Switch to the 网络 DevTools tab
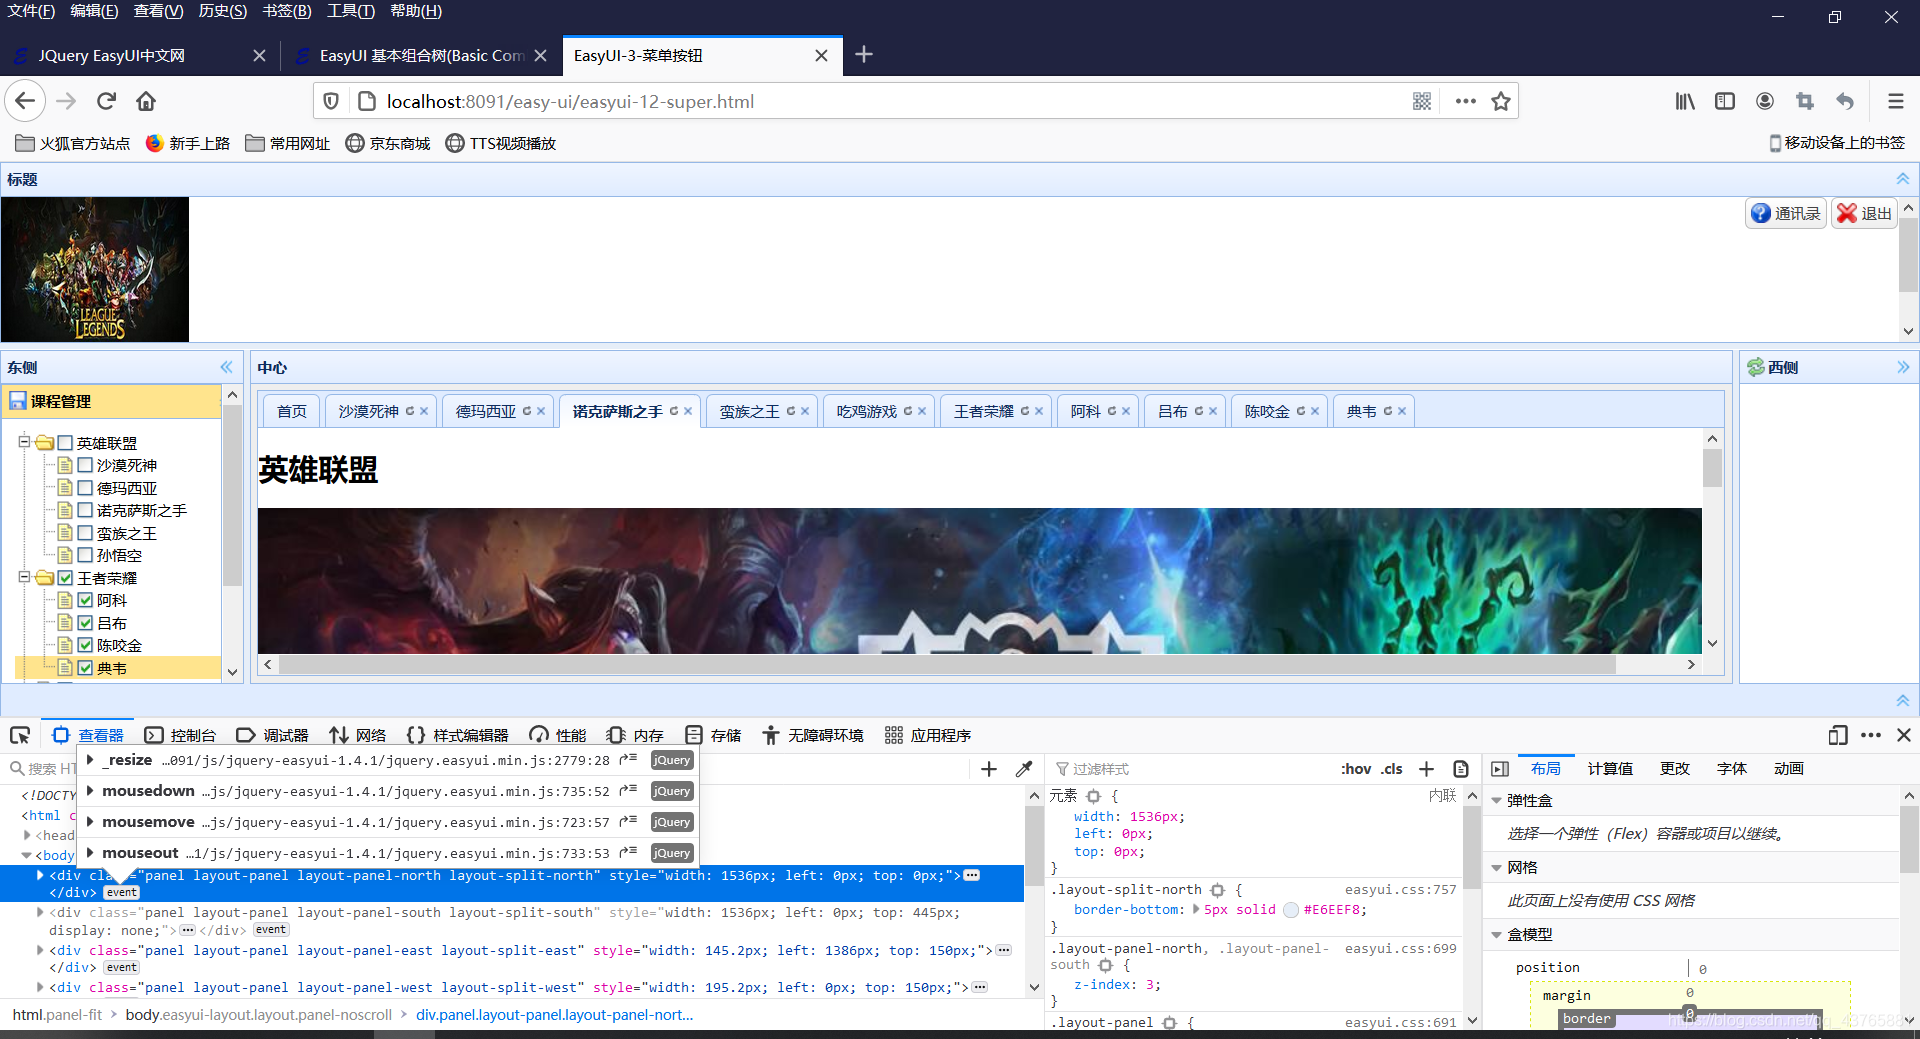 (358, 735)
